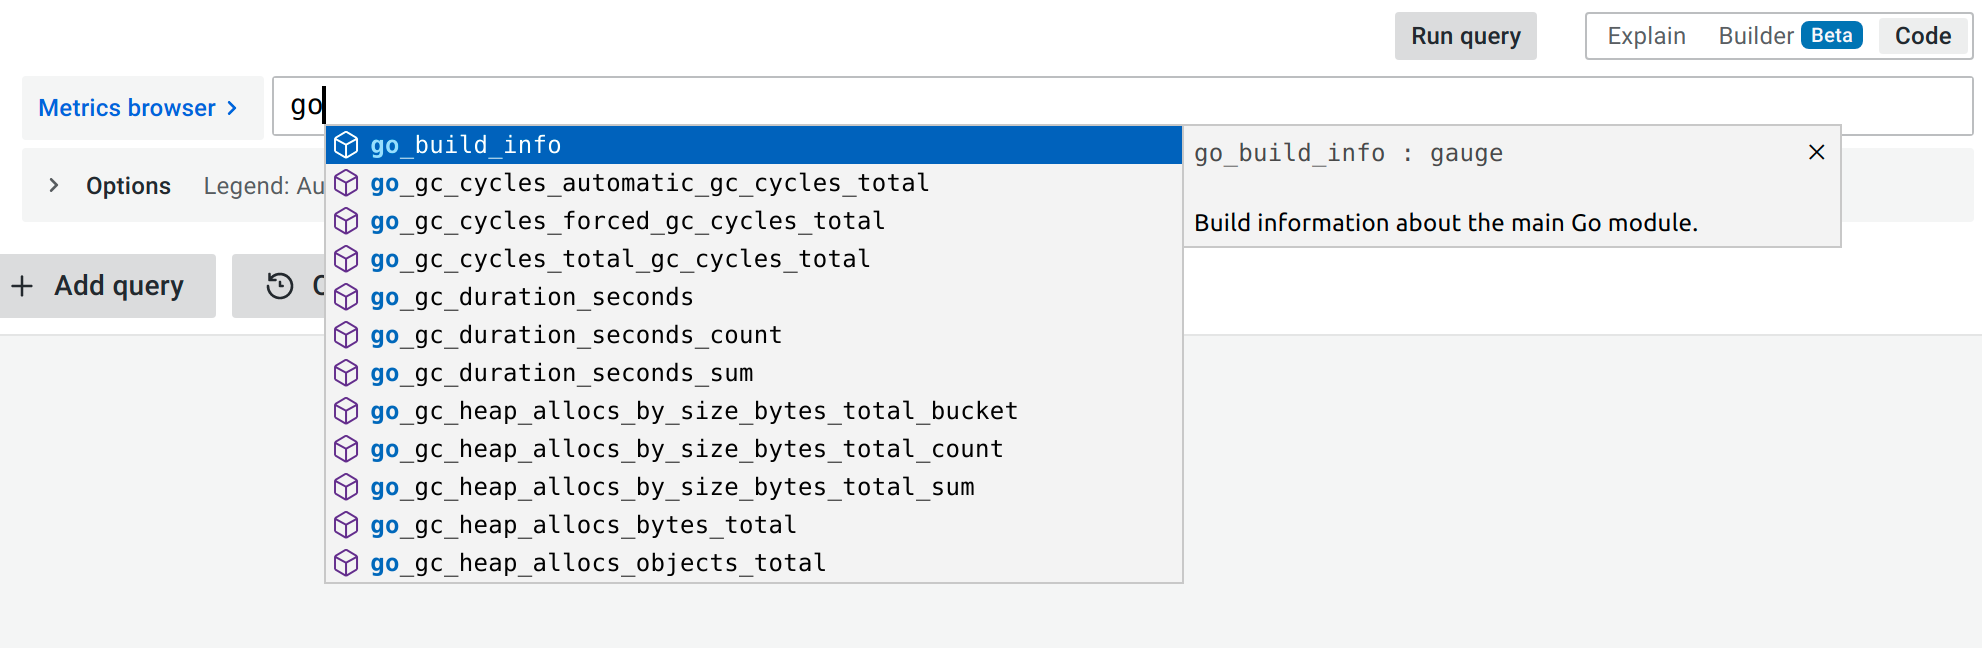Screen dimensions: 1982x648
Task: Pick go_gc_heap_allocs_by_size_bytes_total_bucket suggestion
Action: (694, 411)
